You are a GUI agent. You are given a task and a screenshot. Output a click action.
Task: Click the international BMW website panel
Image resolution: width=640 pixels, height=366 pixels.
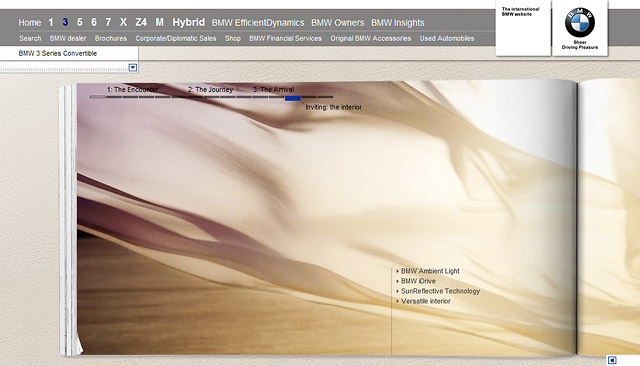coord(523,29)
